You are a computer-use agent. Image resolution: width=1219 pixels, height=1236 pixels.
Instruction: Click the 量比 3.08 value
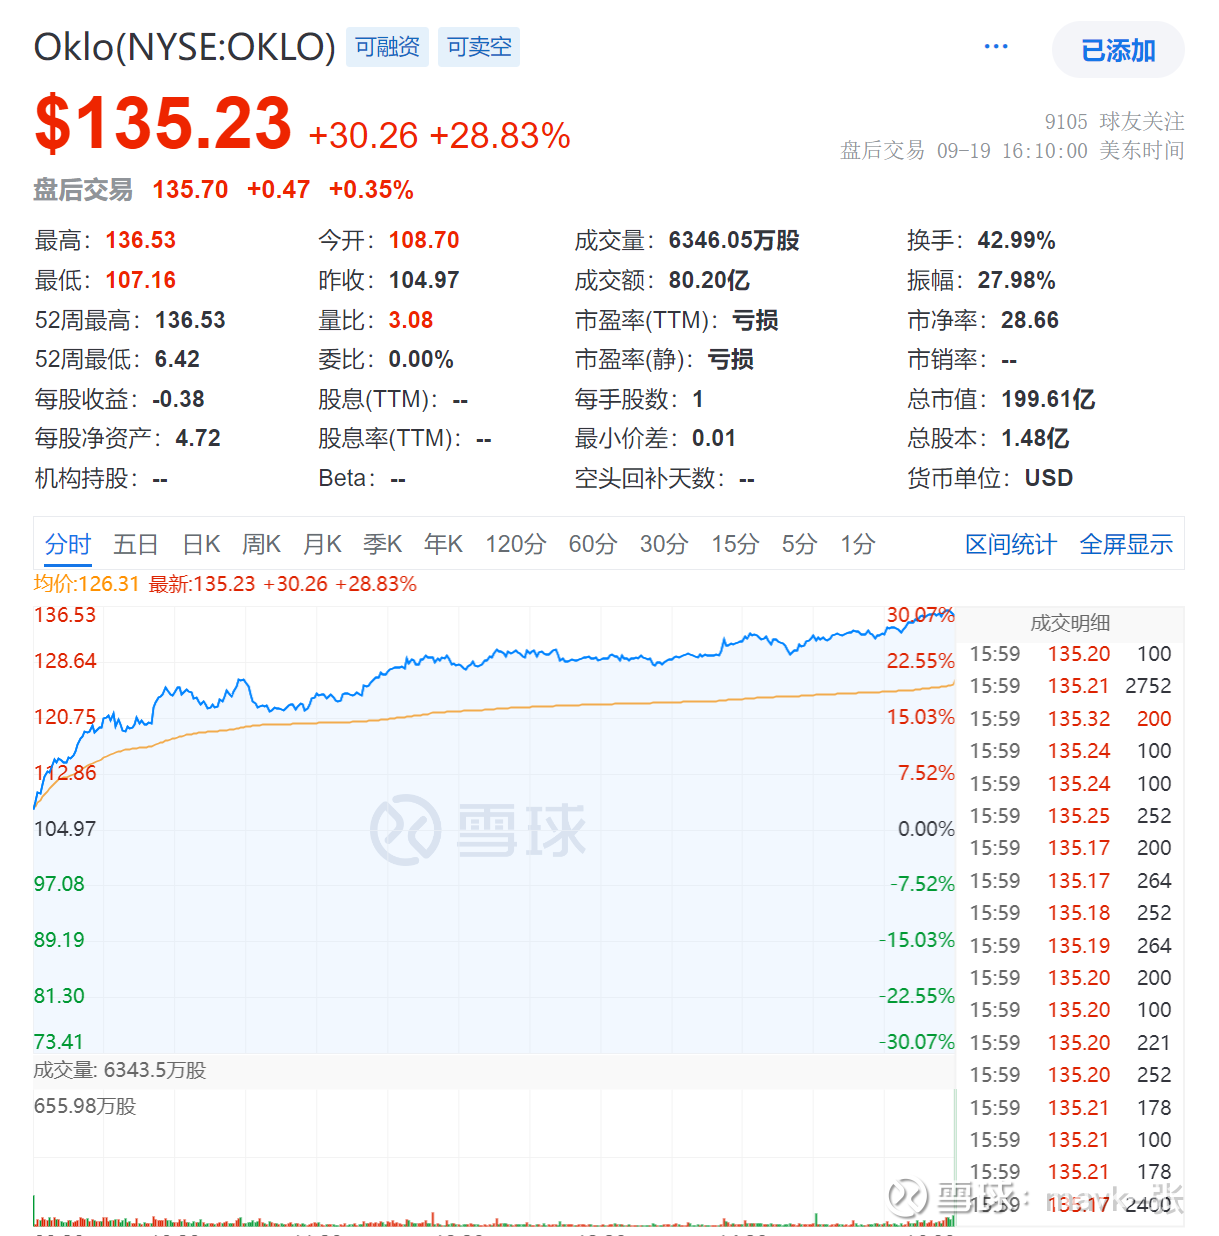pos(411,320)
